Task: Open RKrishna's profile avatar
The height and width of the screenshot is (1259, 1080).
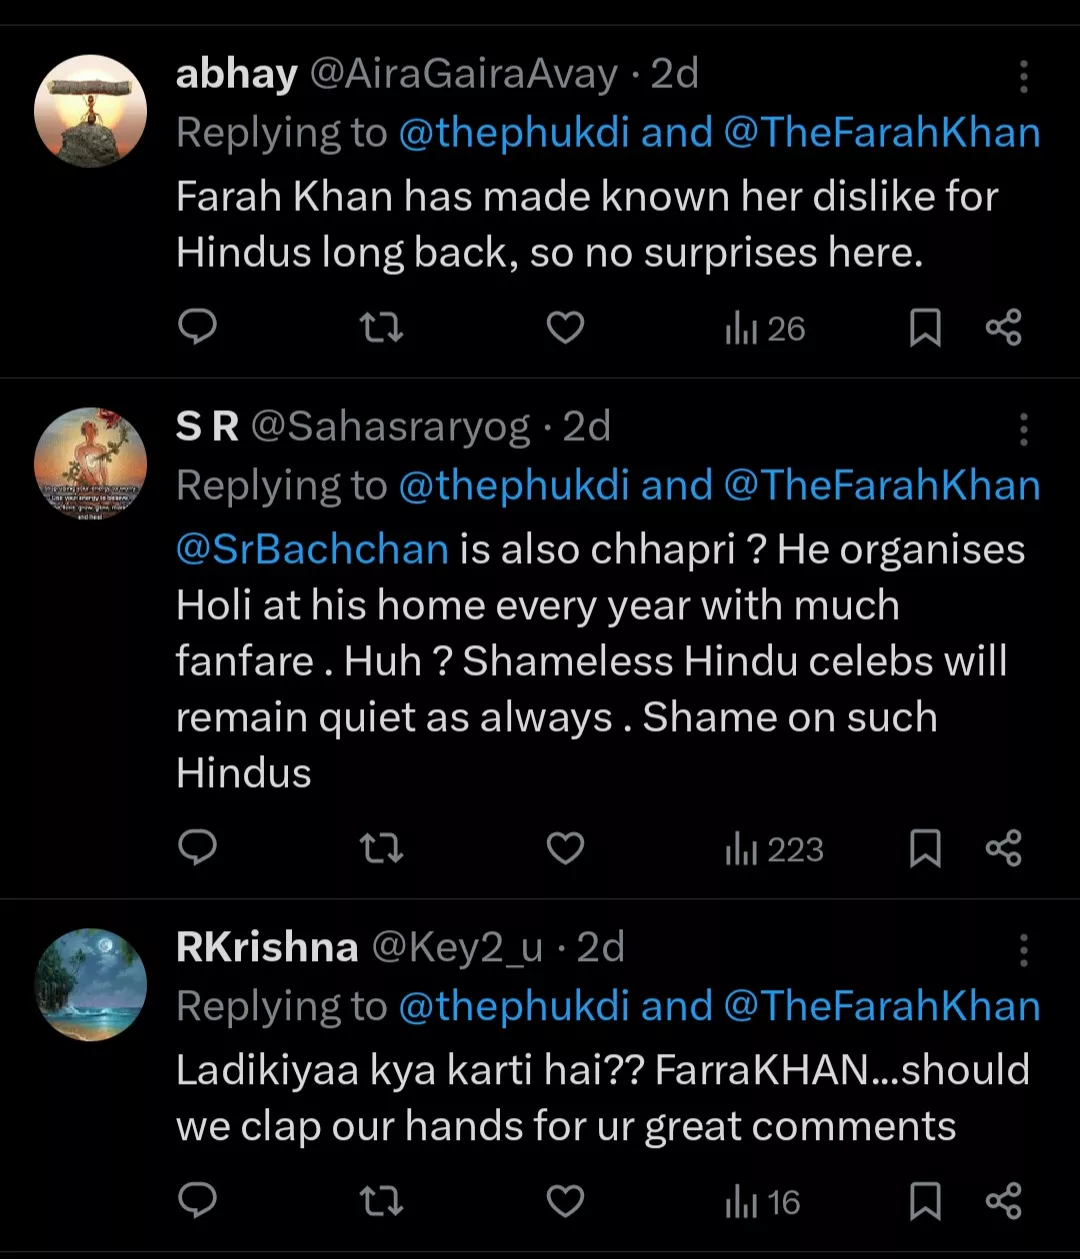Action: click(91, 985)
